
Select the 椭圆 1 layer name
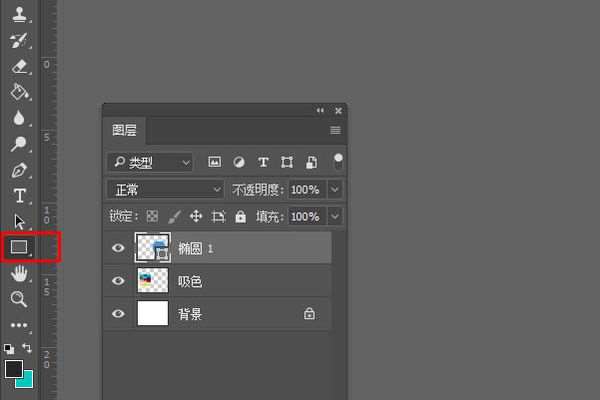[196, 249]
